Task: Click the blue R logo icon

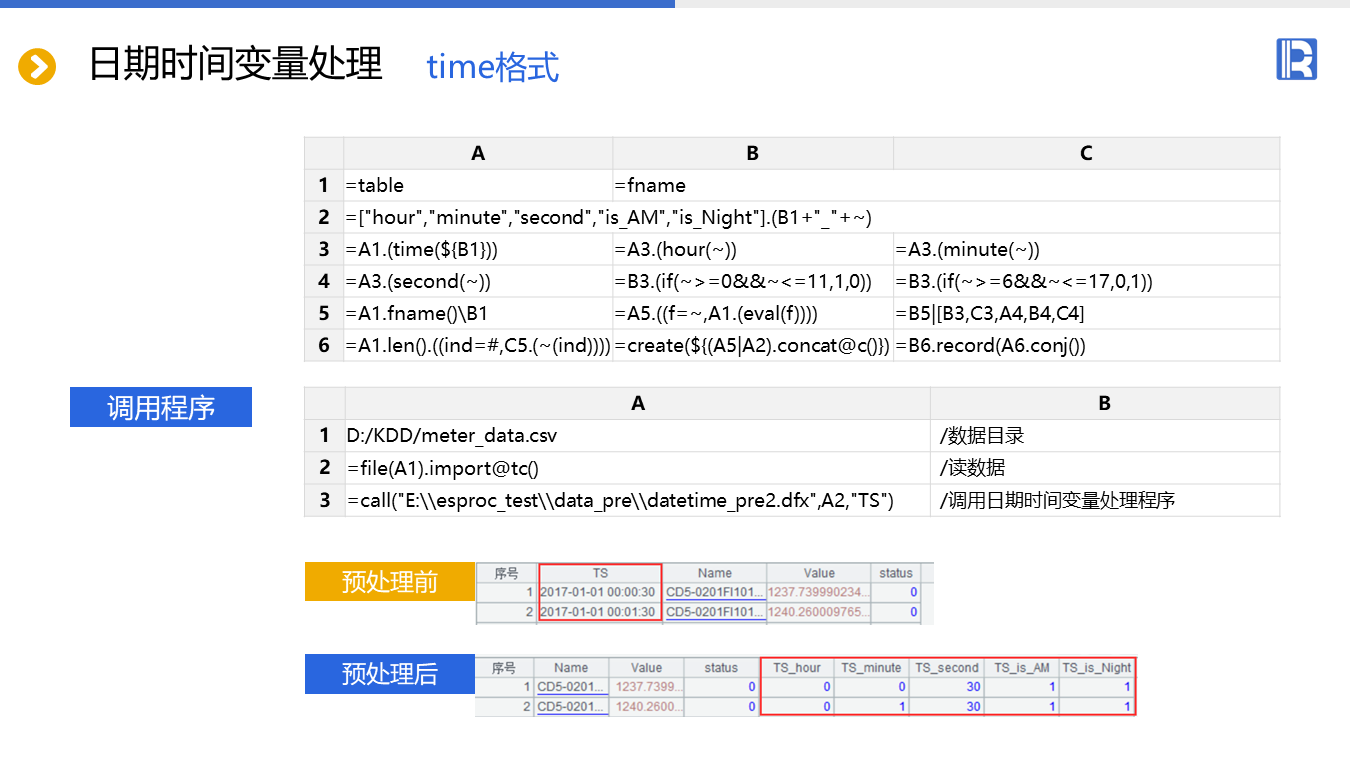Action: click(x=1296, y=59)
